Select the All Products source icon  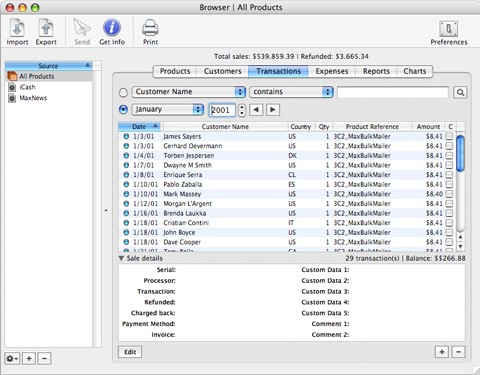12,76
